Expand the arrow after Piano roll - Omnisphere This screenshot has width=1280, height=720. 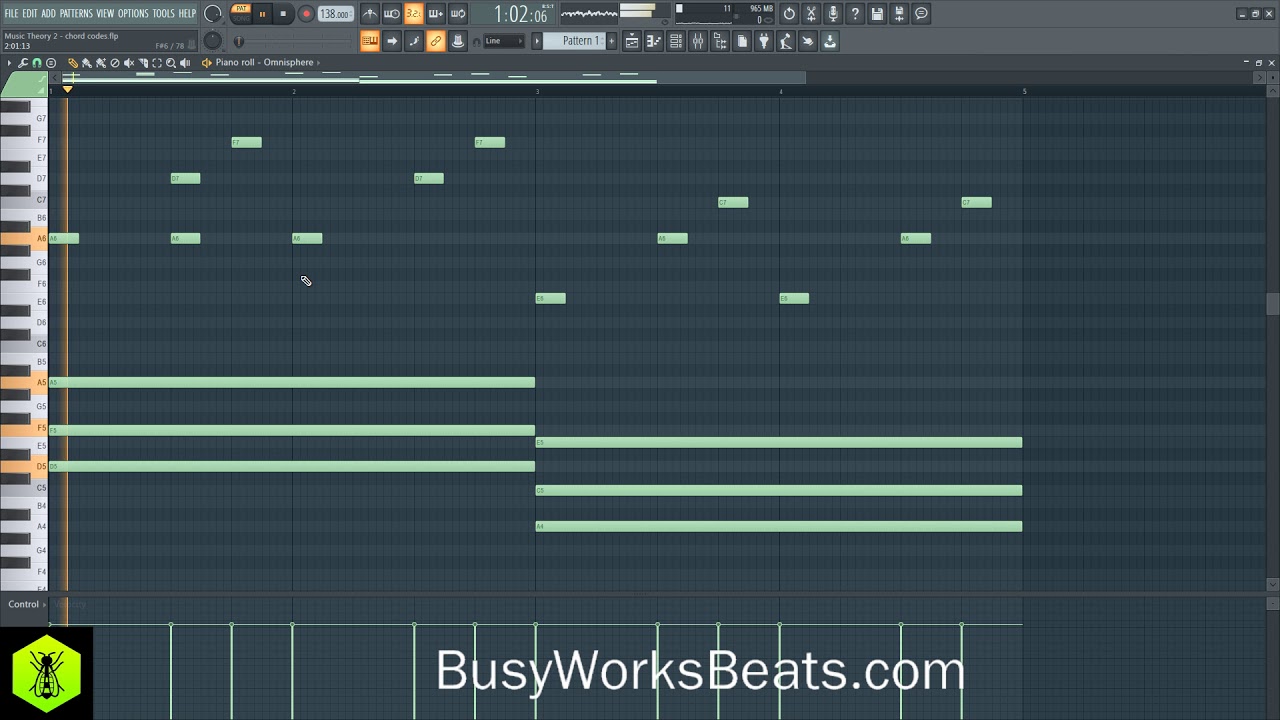318,63
